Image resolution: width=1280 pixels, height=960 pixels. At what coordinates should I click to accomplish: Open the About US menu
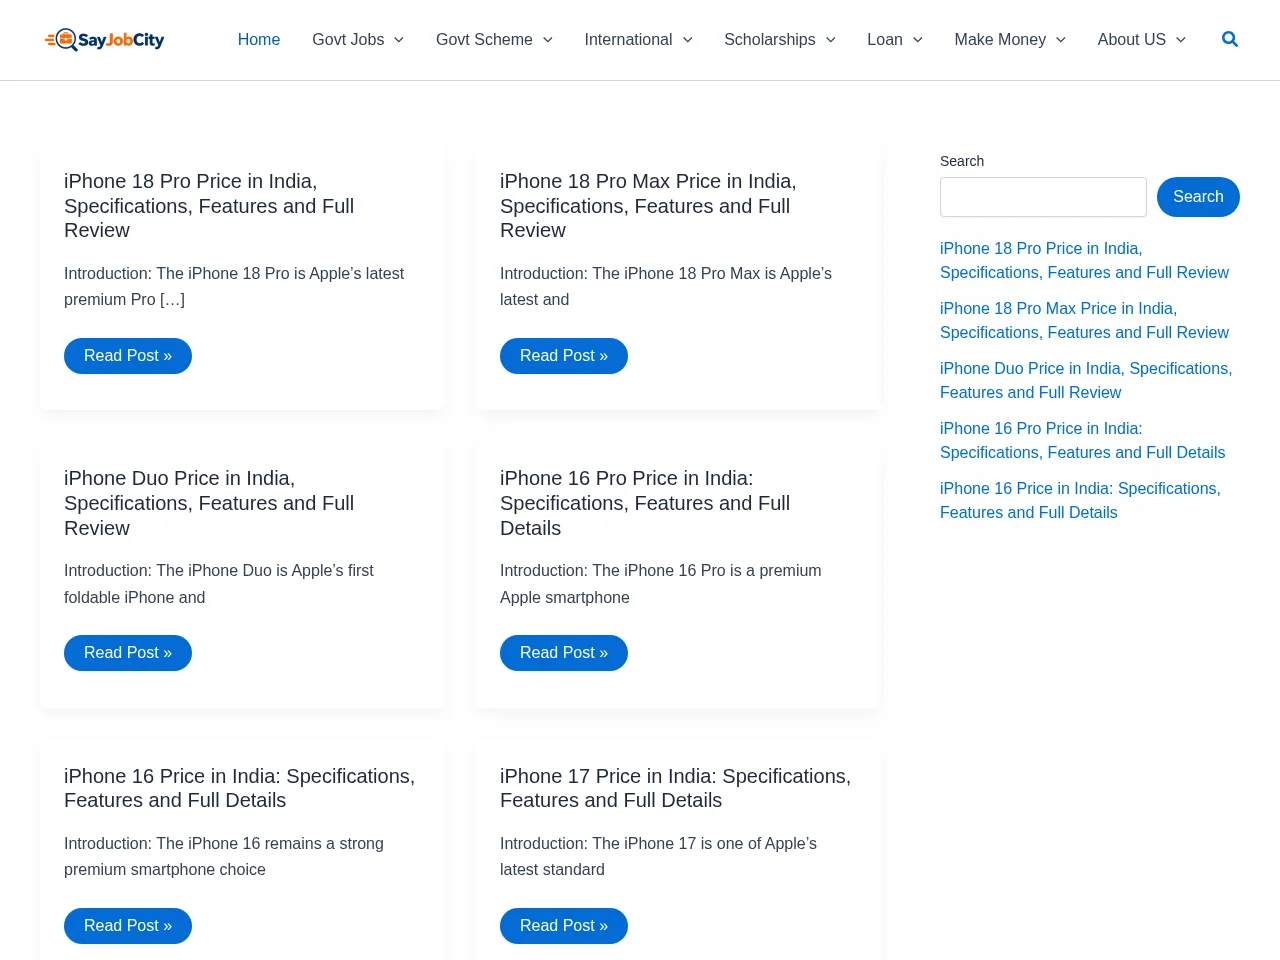tap(1132, 40)
